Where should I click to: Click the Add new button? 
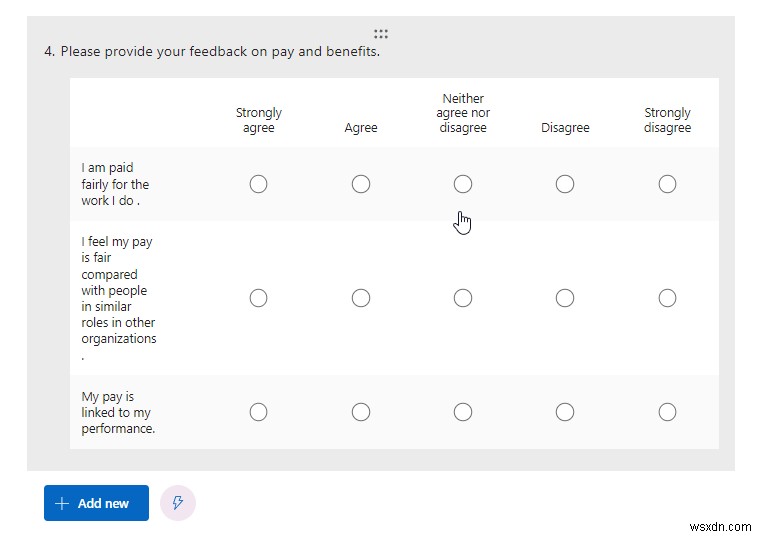(96, 503)
